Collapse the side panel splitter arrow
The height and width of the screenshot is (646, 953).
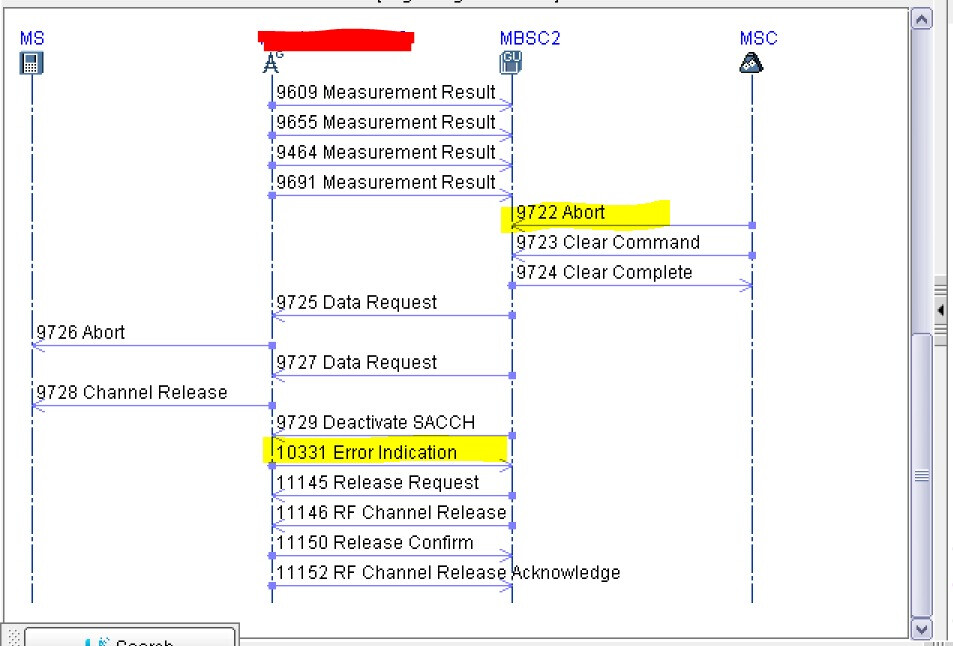[x=941, y=310]
